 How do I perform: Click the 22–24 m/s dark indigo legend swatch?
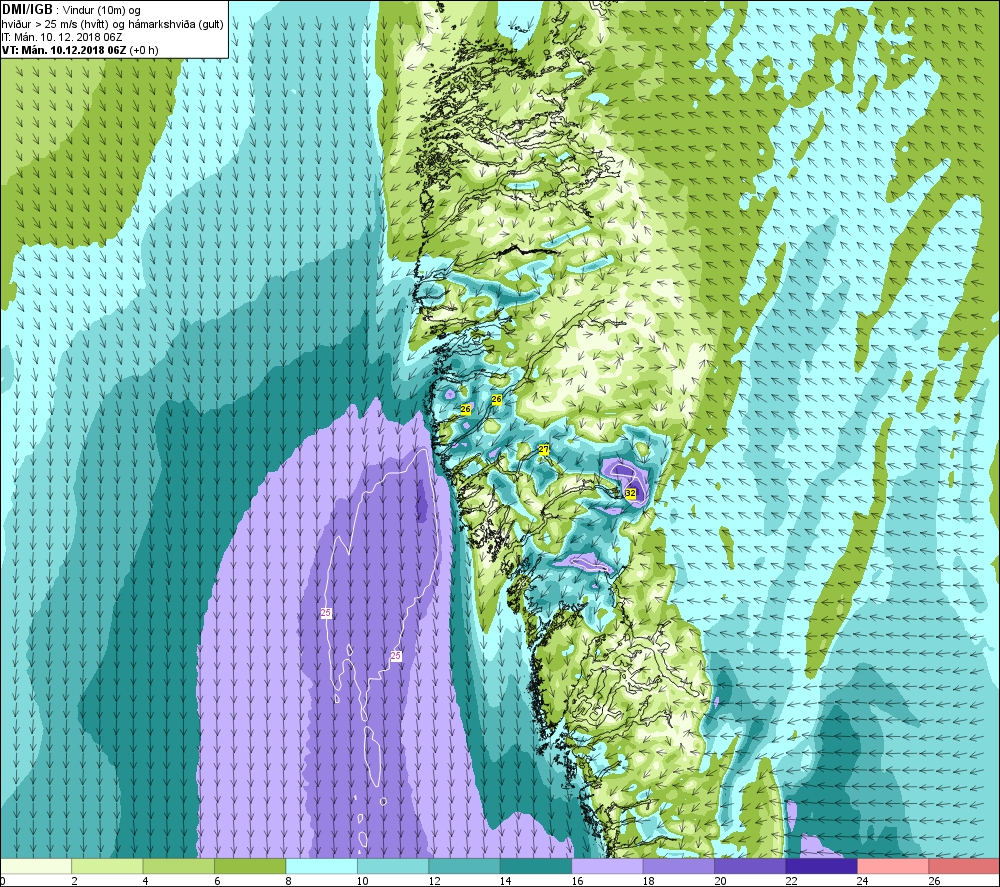point(822,866)
